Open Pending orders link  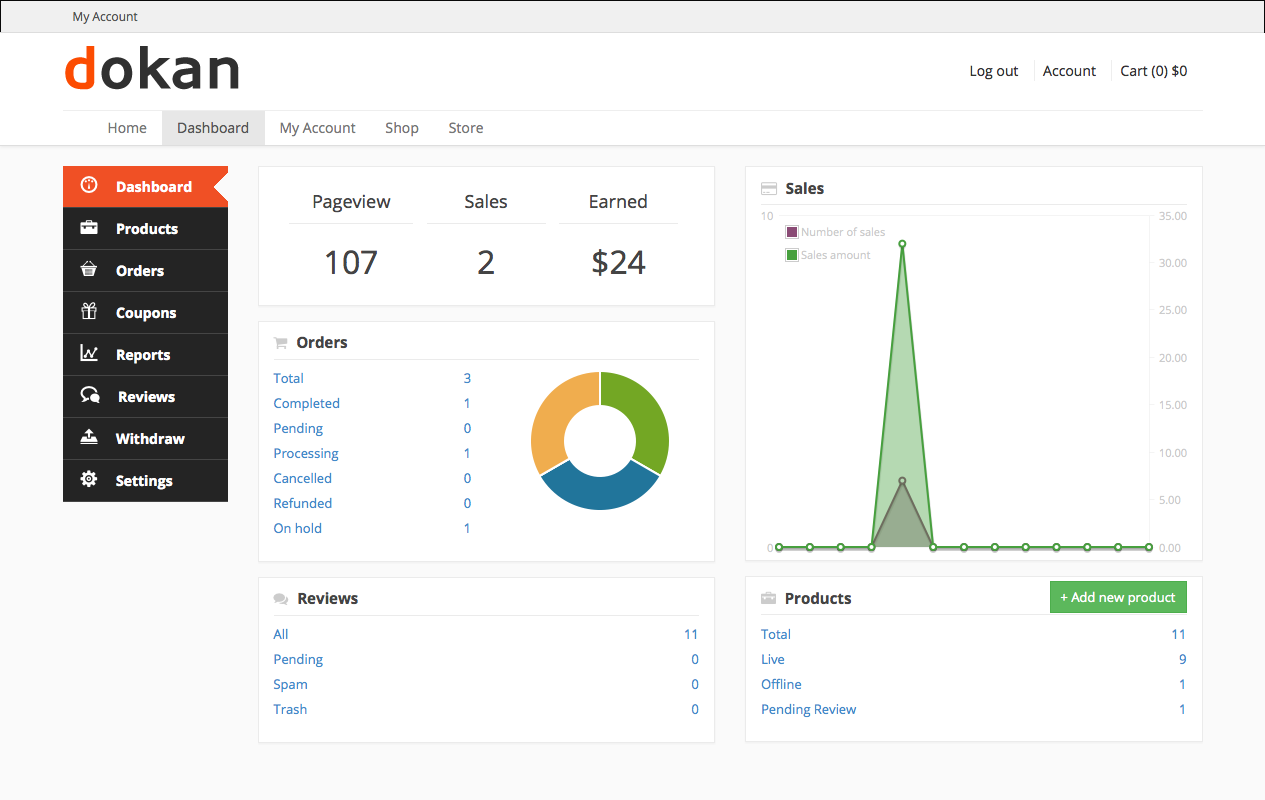298,428
